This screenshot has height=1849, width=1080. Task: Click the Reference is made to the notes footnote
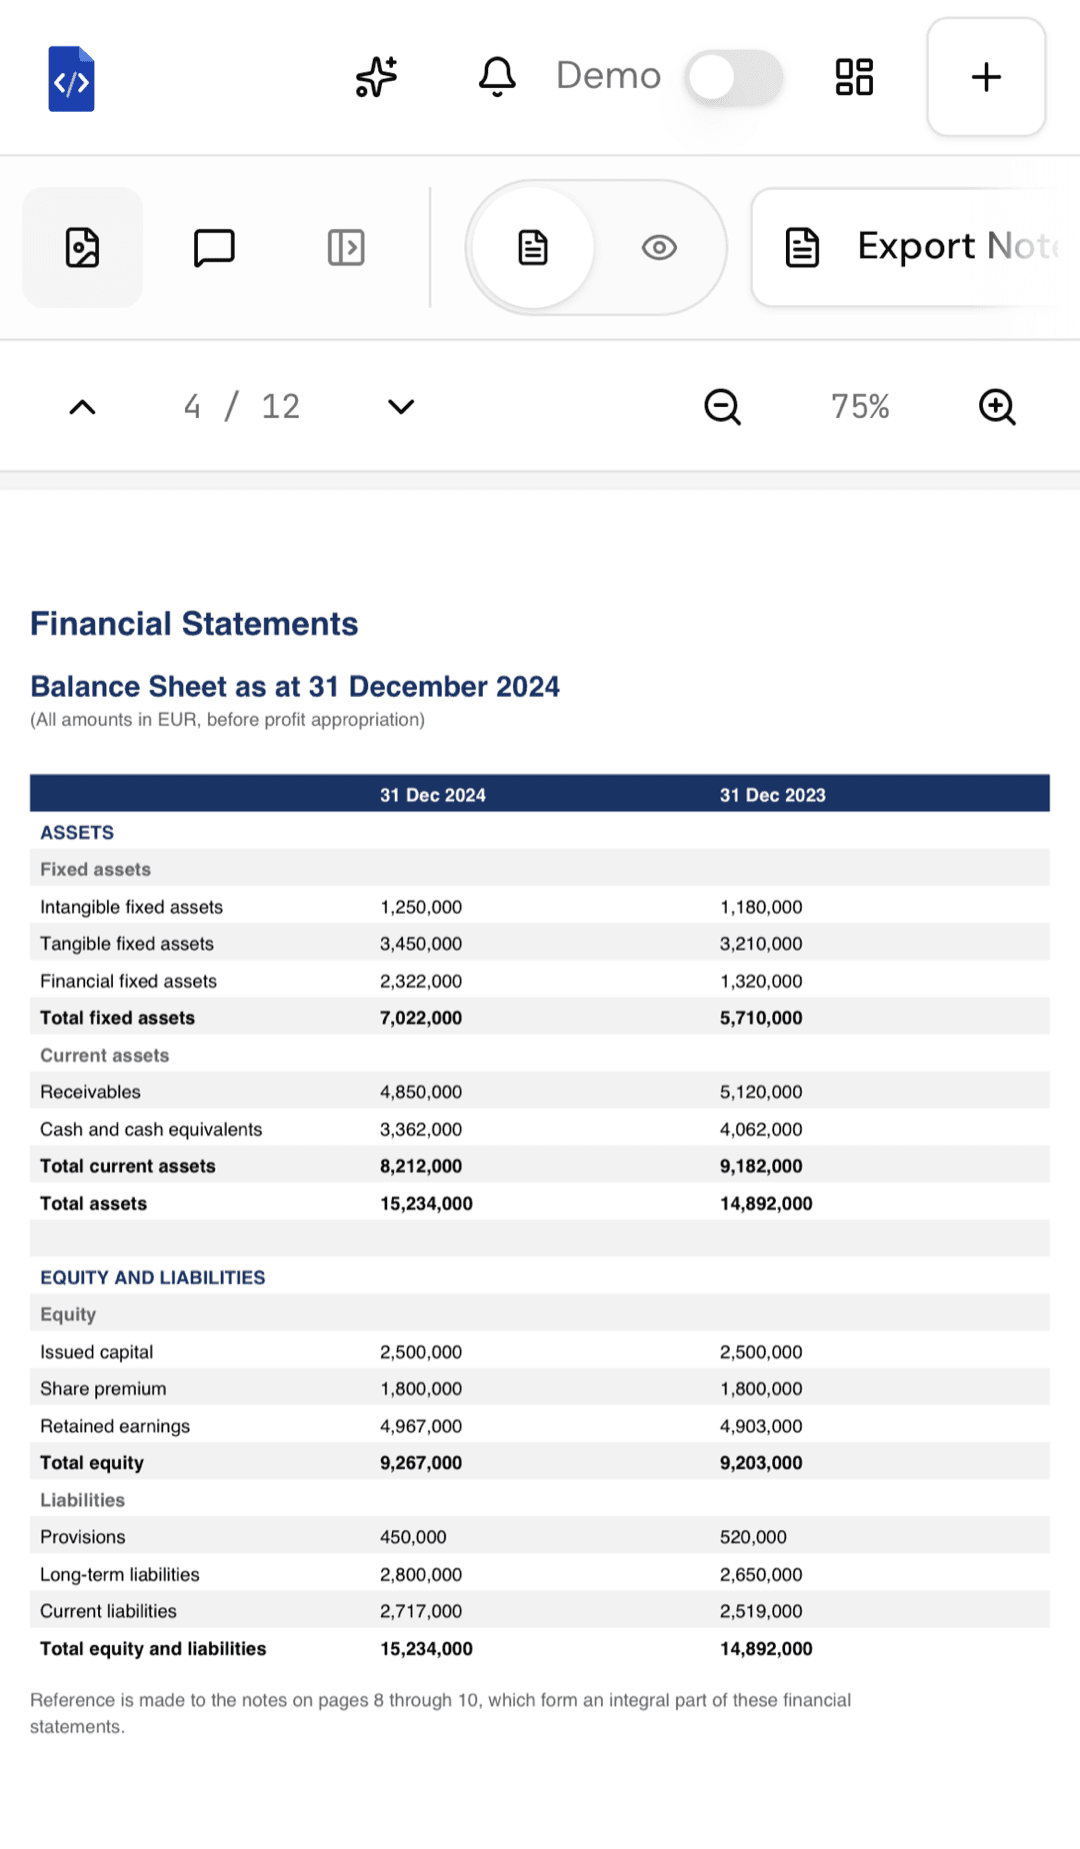pyautogui.click(x=440, y=1713)
